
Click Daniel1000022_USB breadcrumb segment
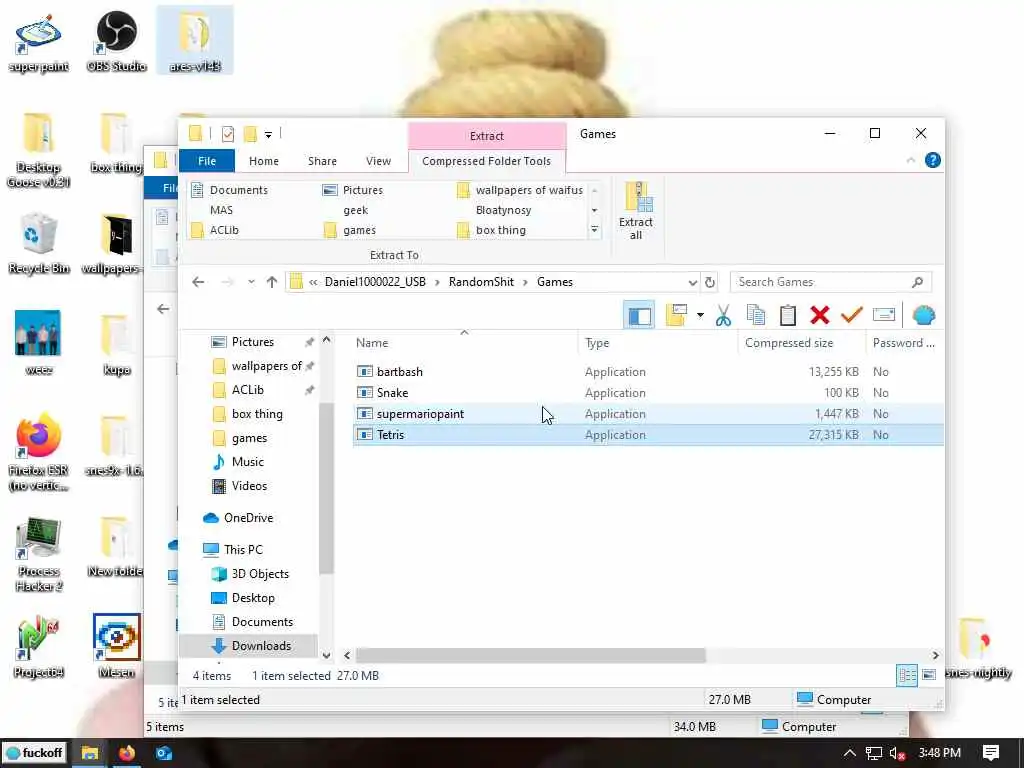(x=375, y=282)
